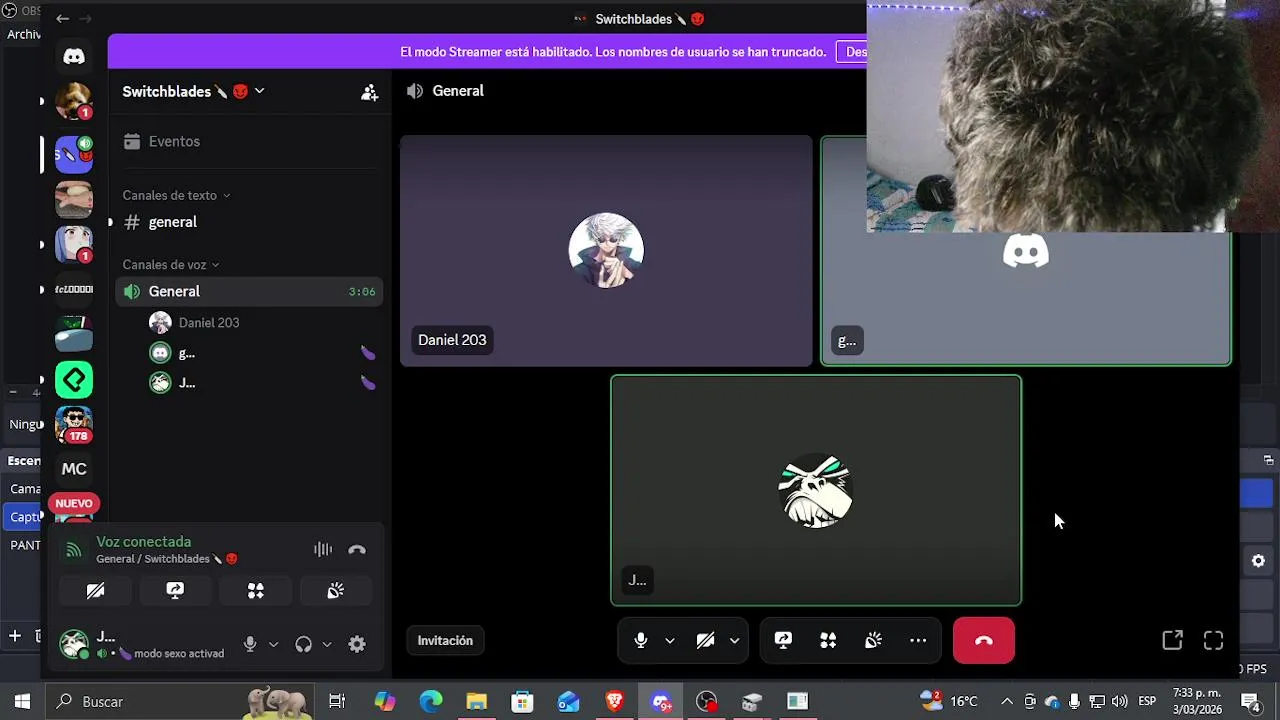Open the MC server icon
The height and width of the screenshot is (720, 1280).
pyautogui.click(x=74, y=469)
